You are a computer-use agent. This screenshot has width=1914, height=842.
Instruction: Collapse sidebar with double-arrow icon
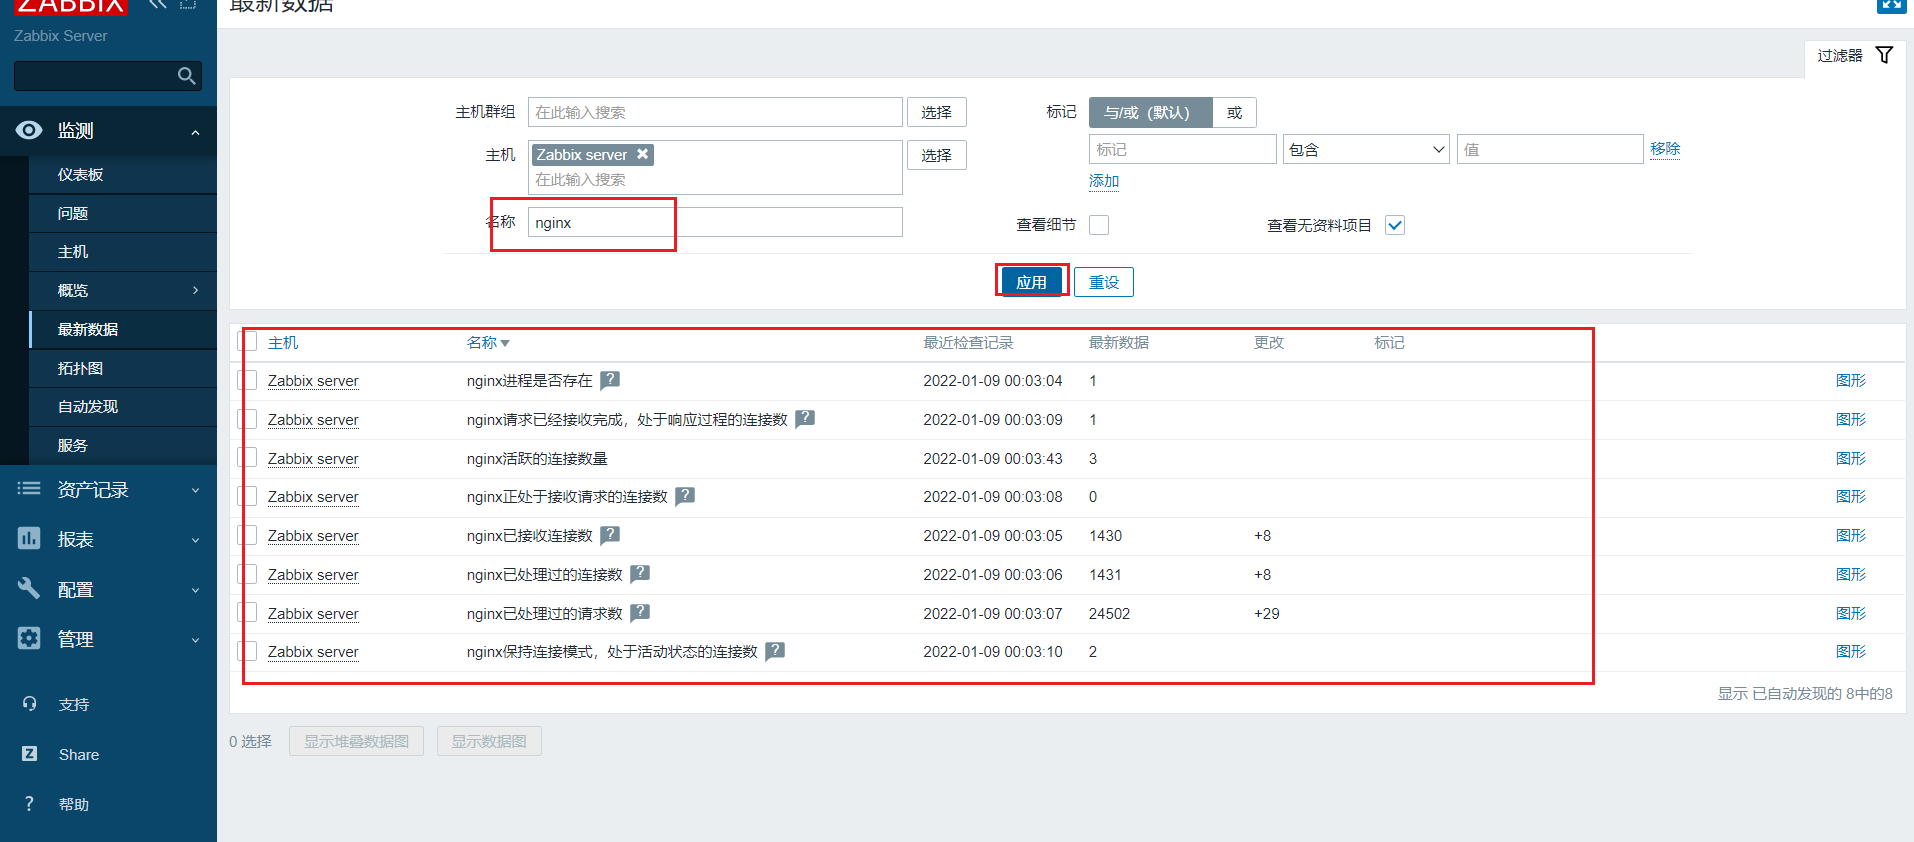tap(157, 4)
